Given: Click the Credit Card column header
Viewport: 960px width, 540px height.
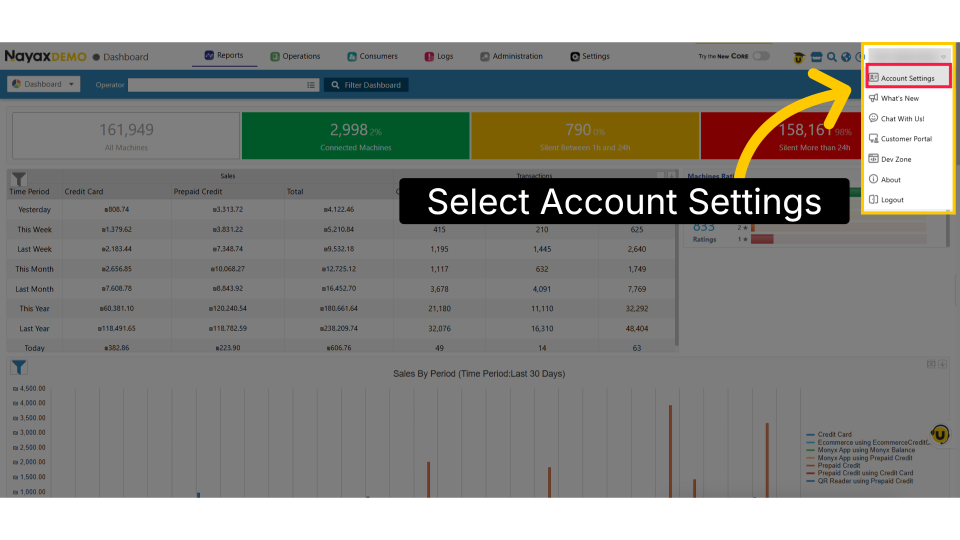Looking at the screenshot, I should point(84,192).
